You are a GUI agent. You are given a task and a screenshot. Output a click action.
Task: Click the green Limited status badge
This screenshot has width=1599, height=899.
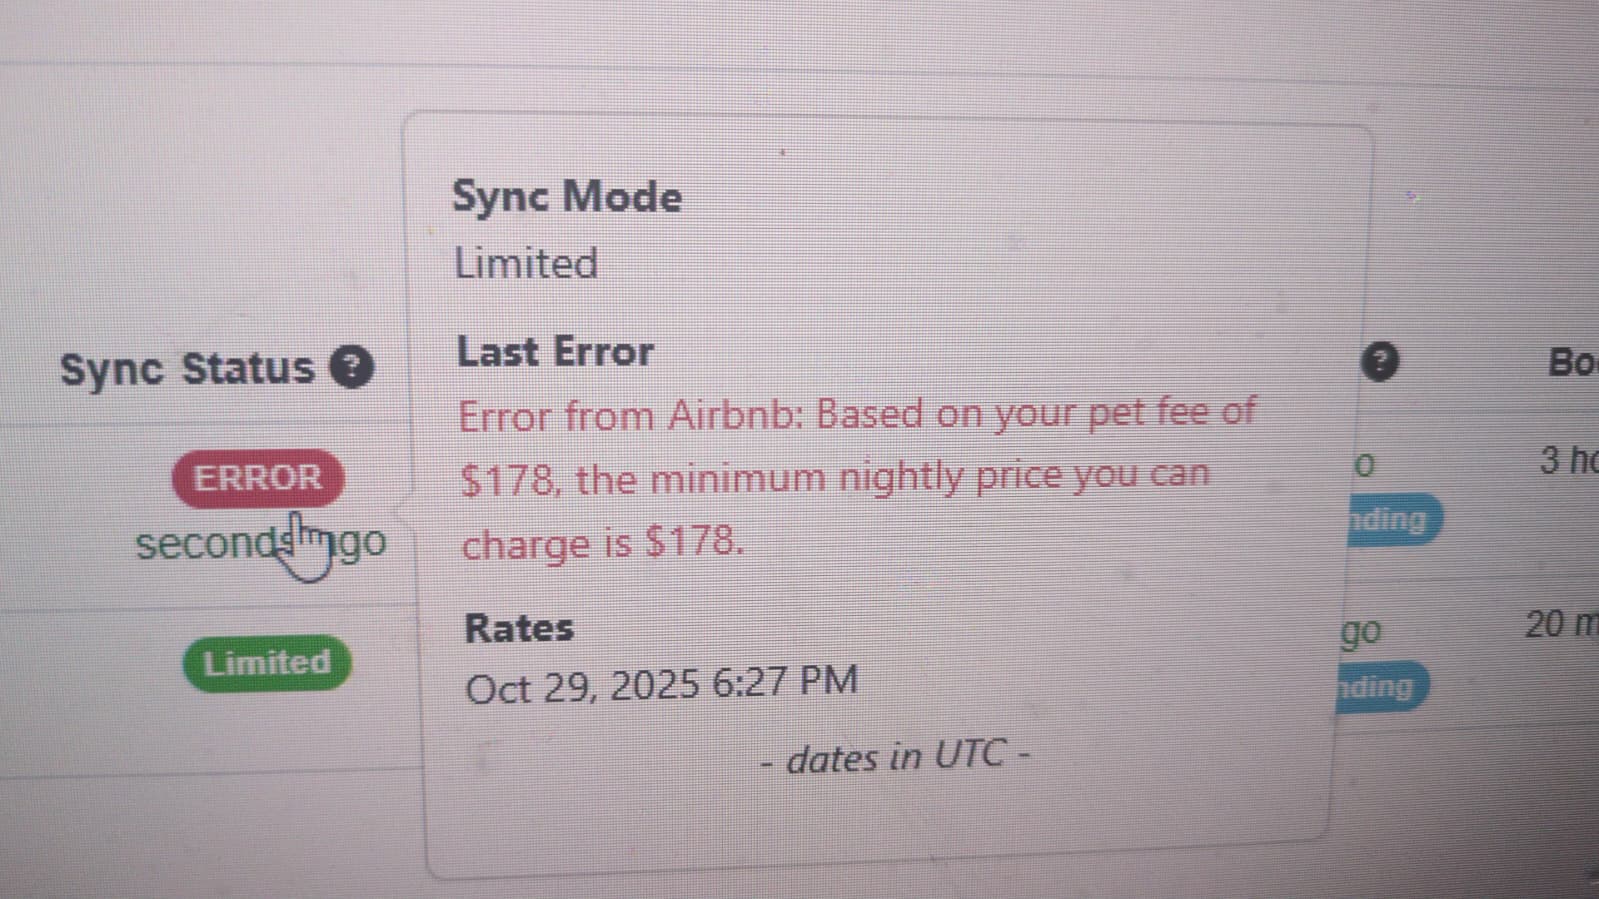267,662
